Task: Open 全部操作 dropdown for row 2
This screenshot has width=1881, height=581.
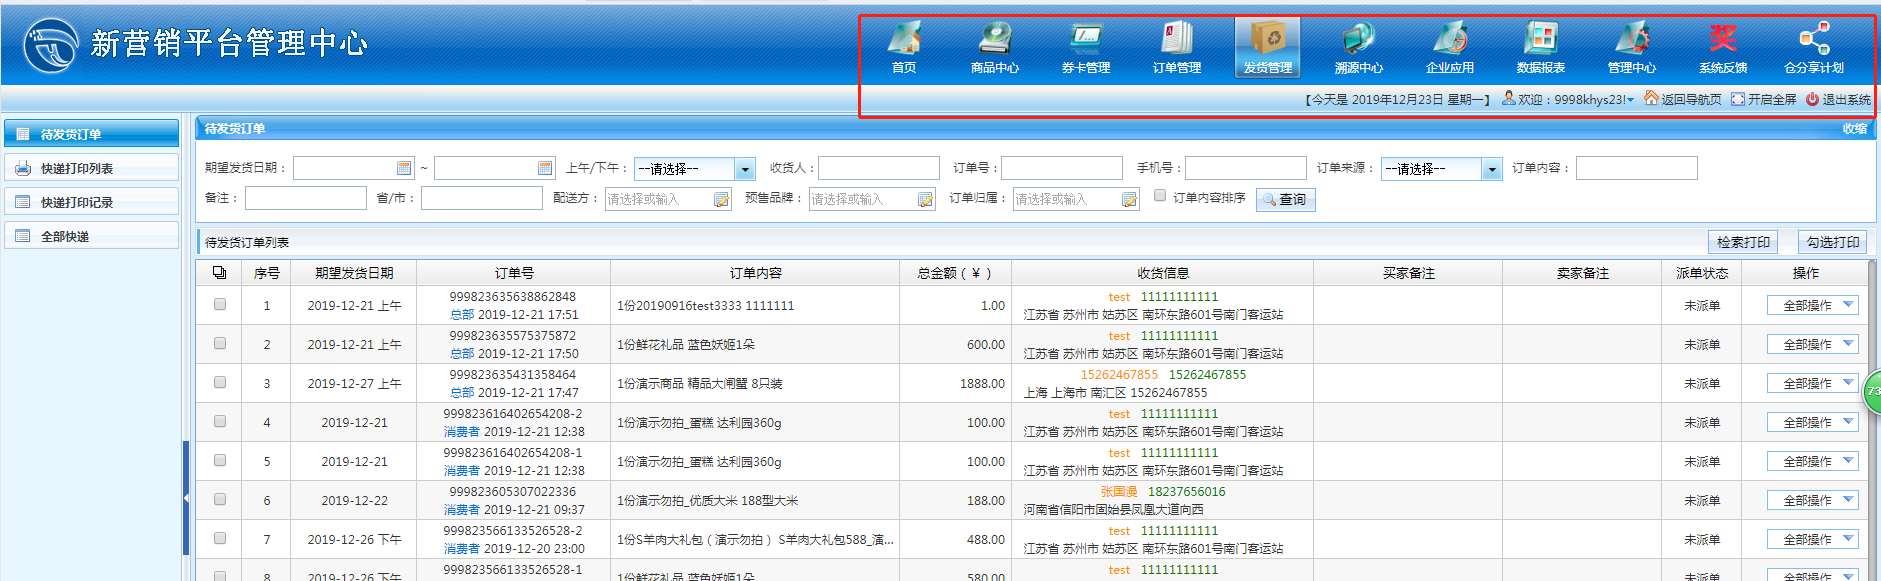Action: [1847, 344]
